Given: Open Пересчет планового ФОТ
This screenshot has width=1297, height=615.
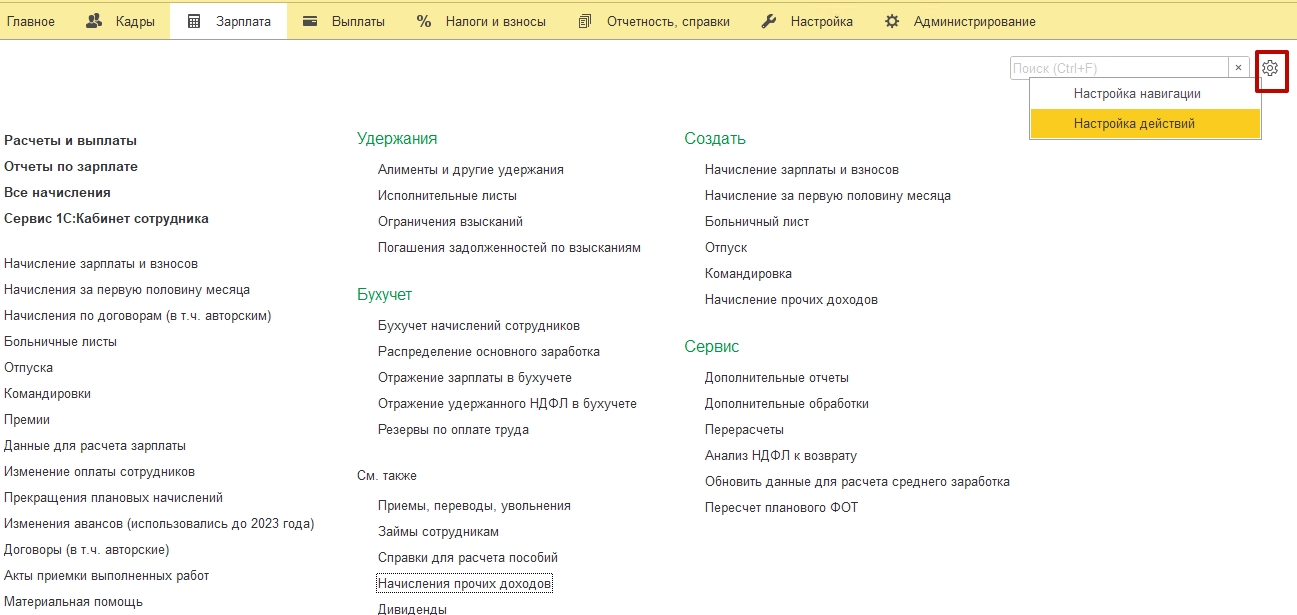Looking at the screenshot, I should click(x=781, y=508).
